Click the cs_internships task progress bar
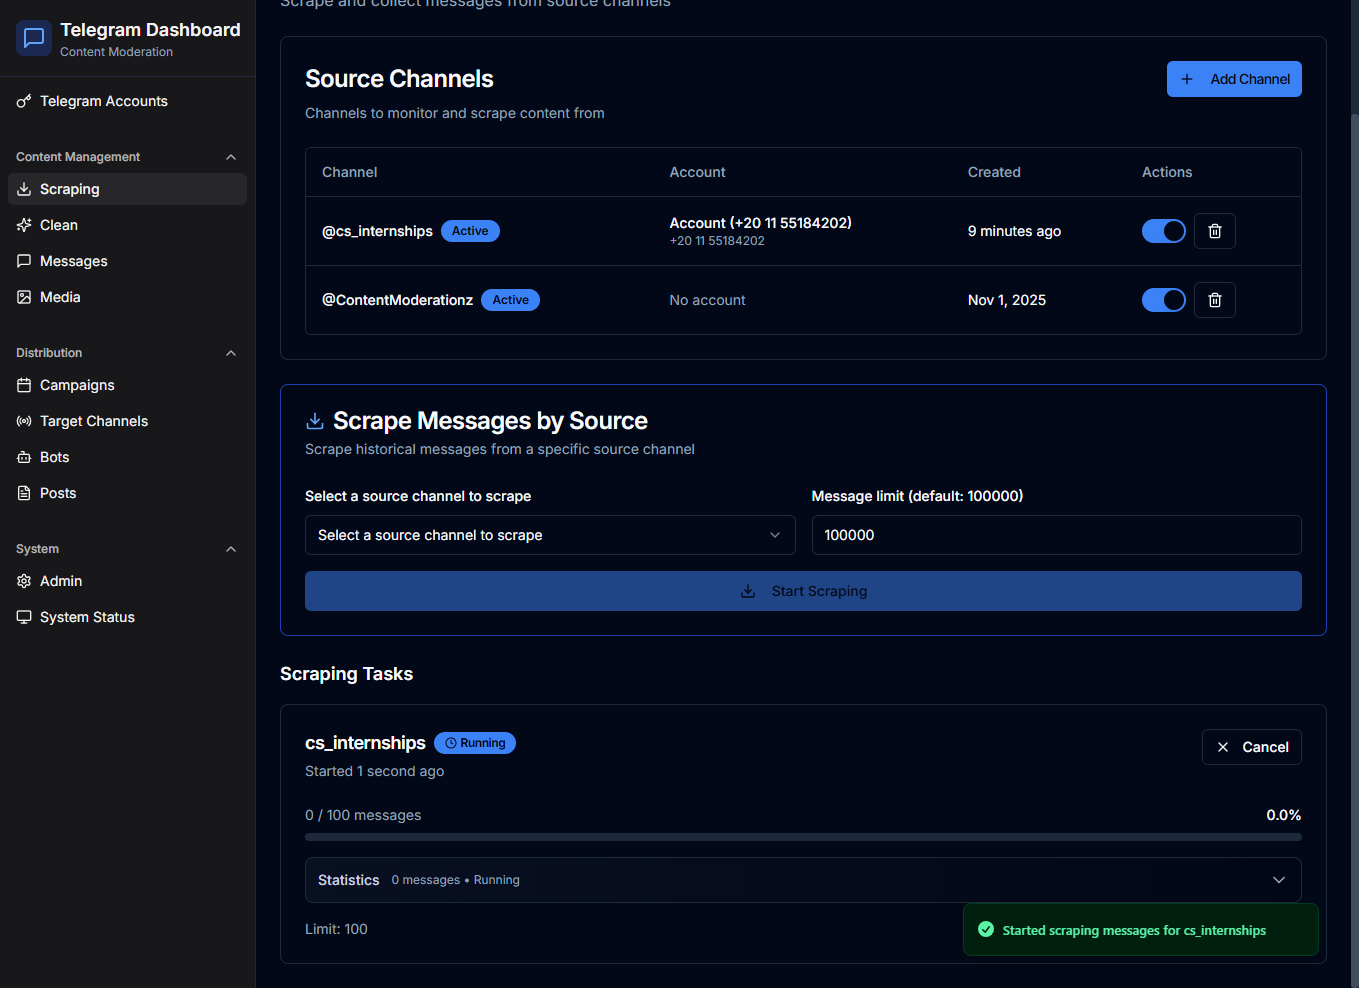This screenshot has height=988, width=1359. point(803,837)
